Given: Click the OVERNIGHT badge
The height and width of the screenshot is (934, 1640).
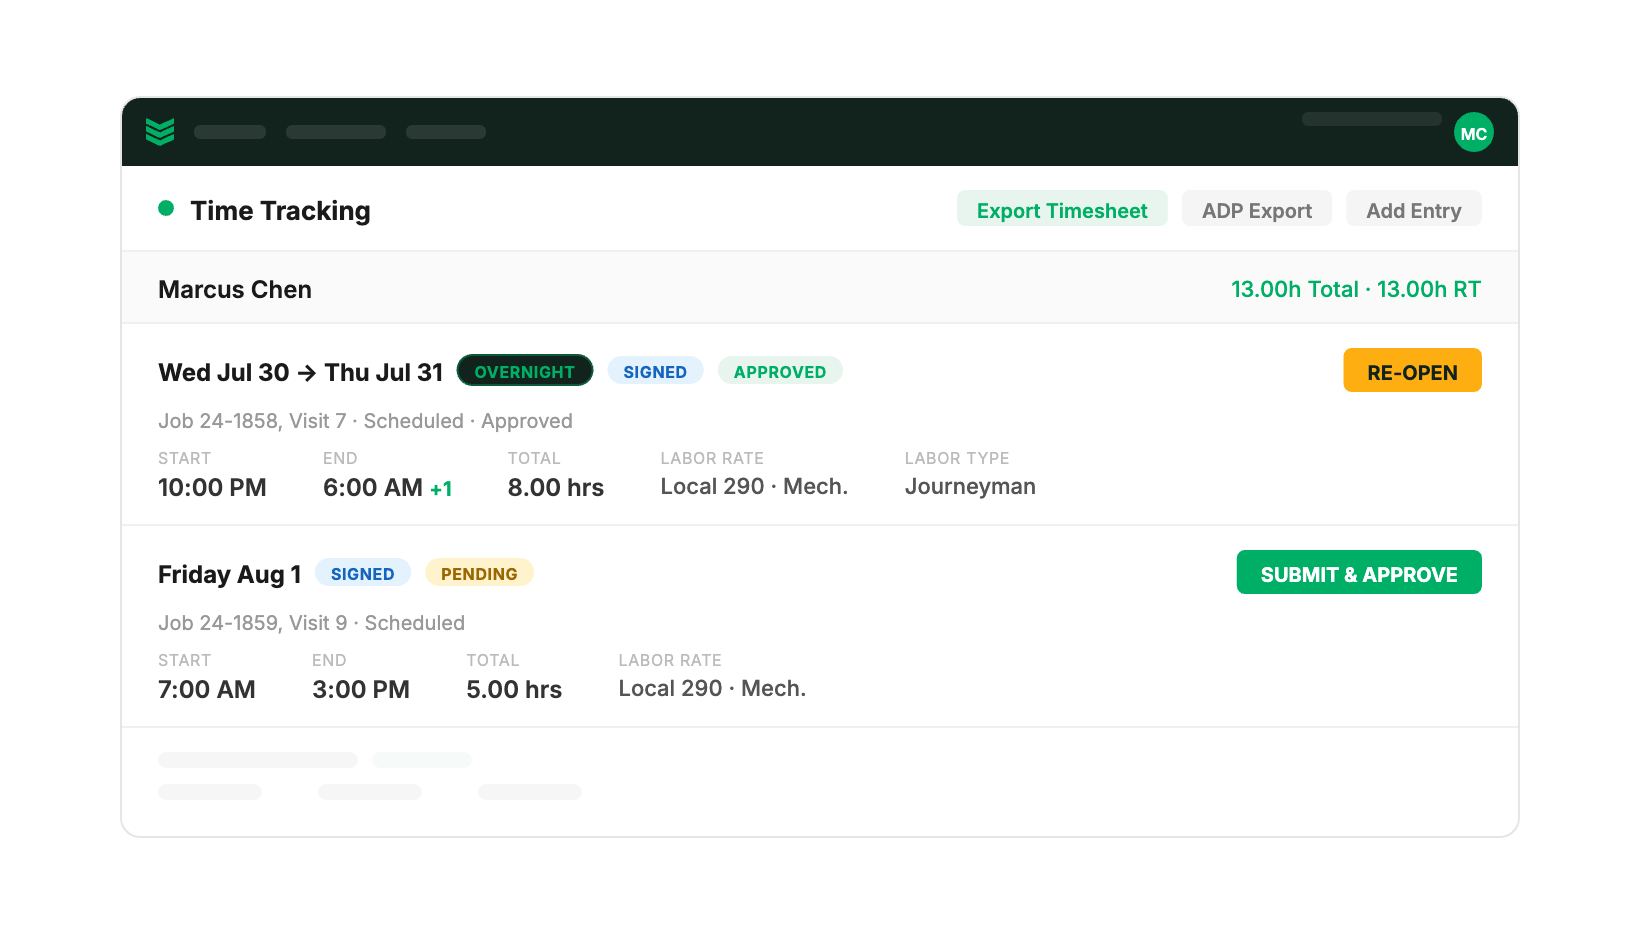Looking at the screenshot, I should (525, 371).
